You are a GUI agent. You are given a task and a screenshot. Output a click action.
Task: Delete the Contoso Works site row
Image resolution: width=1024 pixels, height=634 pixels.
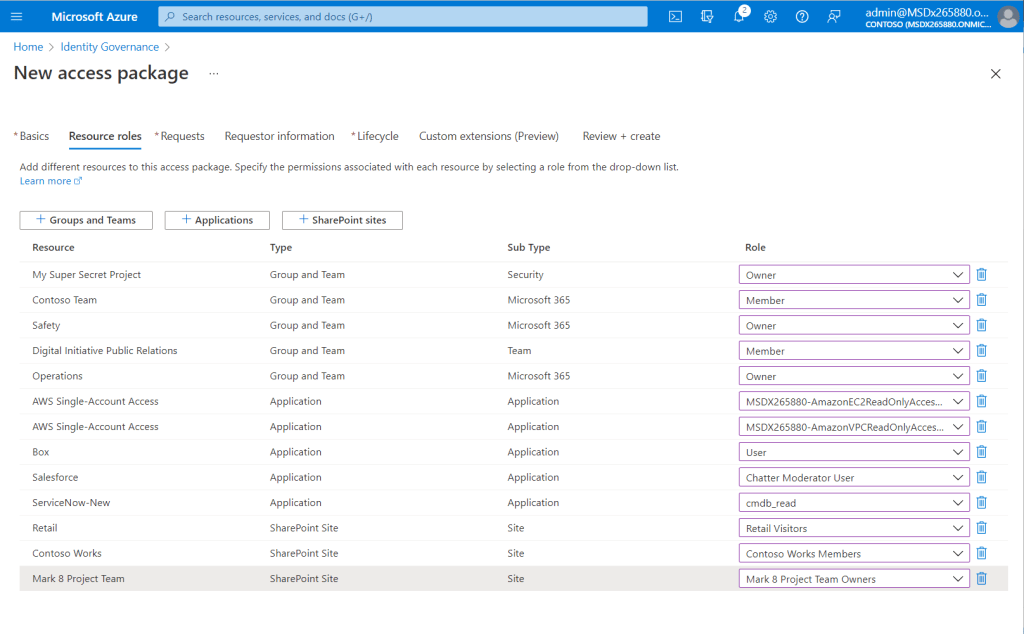(x=981, y=554)
